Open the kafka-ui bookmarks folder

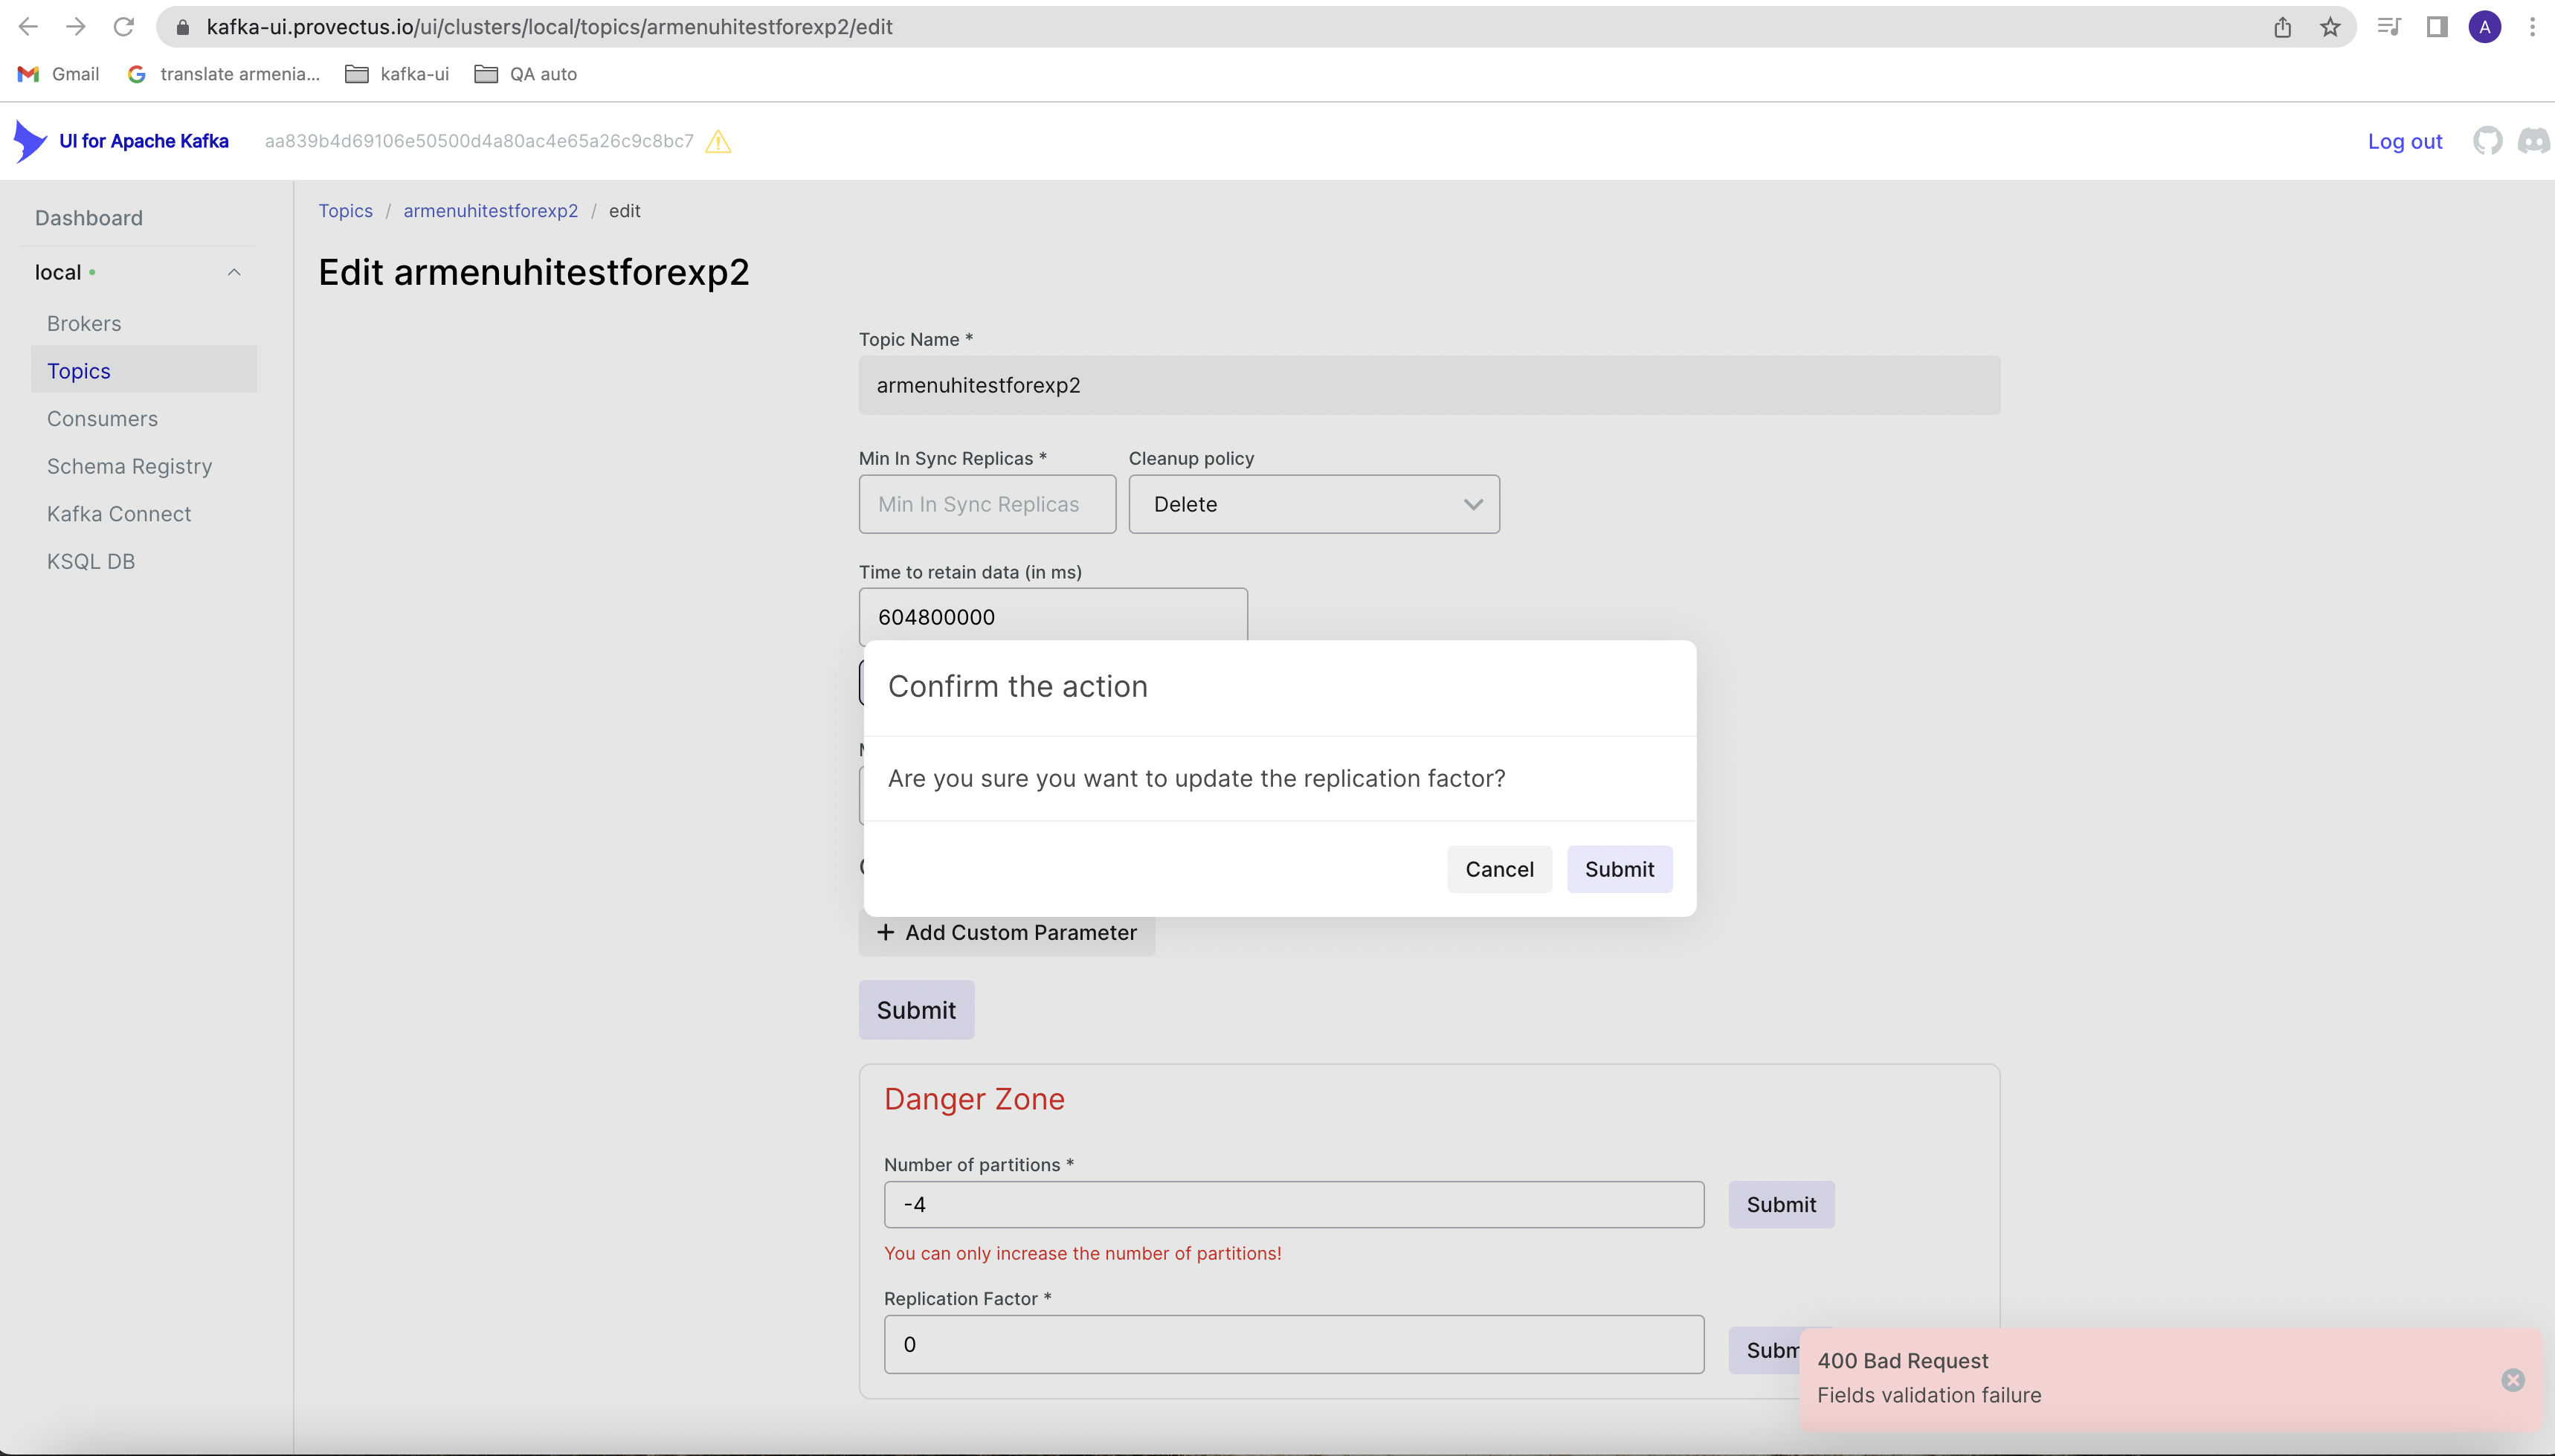point(396,73)
